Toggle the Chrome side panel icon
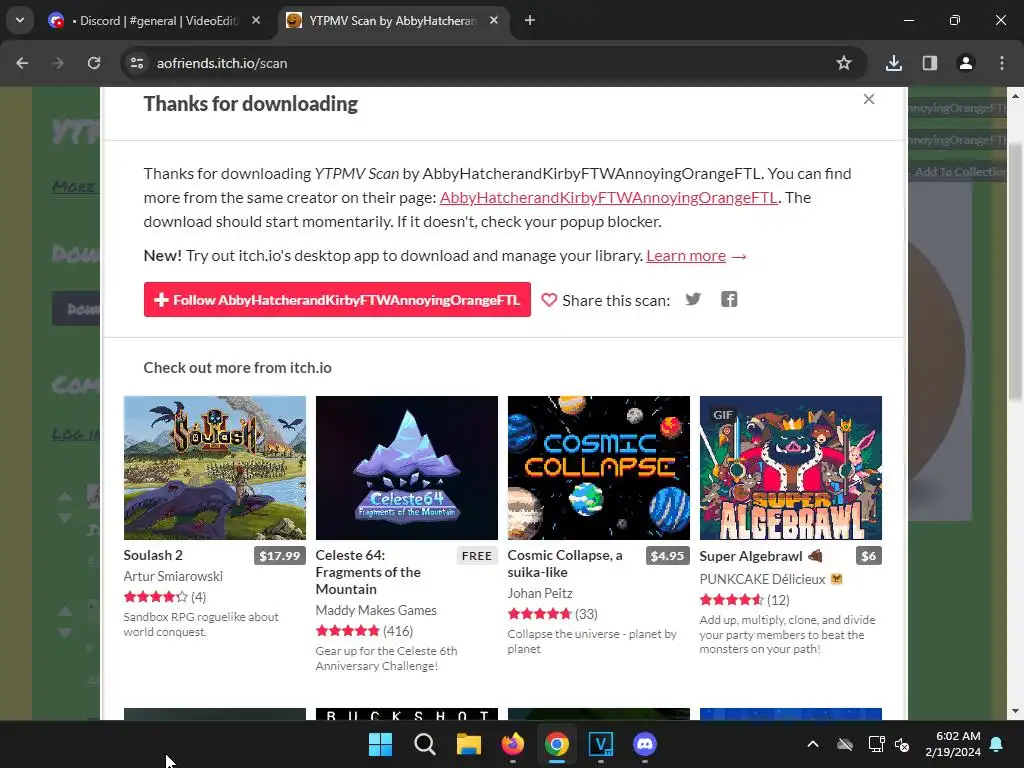Screen dimensions: 1024x768 pyautogui.click(x=930, y=63)
